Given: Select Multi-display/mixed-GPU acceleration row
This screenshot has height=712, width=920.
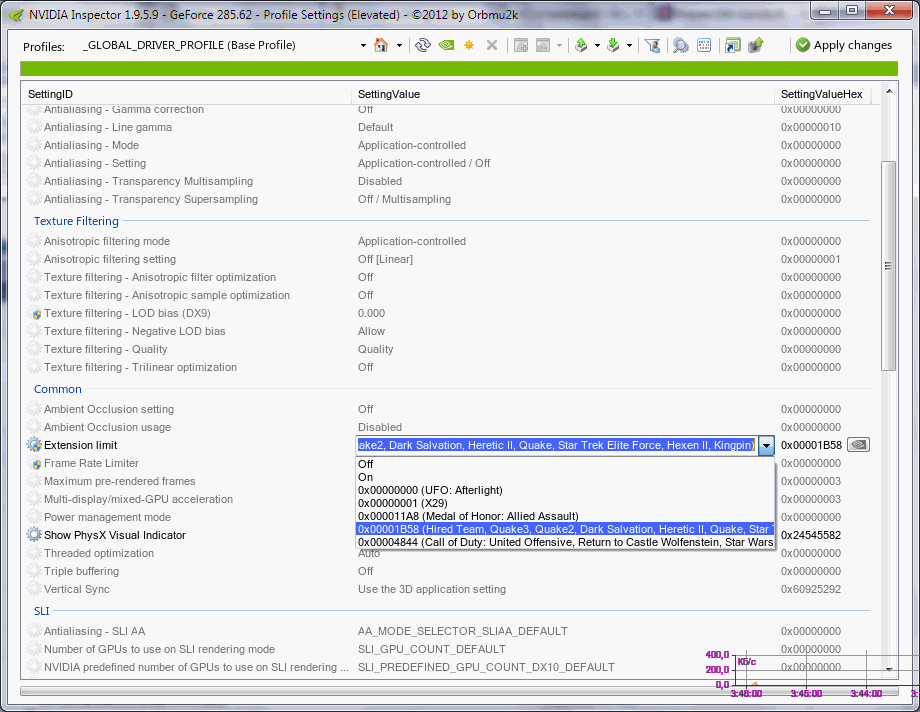Looking at the screenshot, I should [448, 499].
